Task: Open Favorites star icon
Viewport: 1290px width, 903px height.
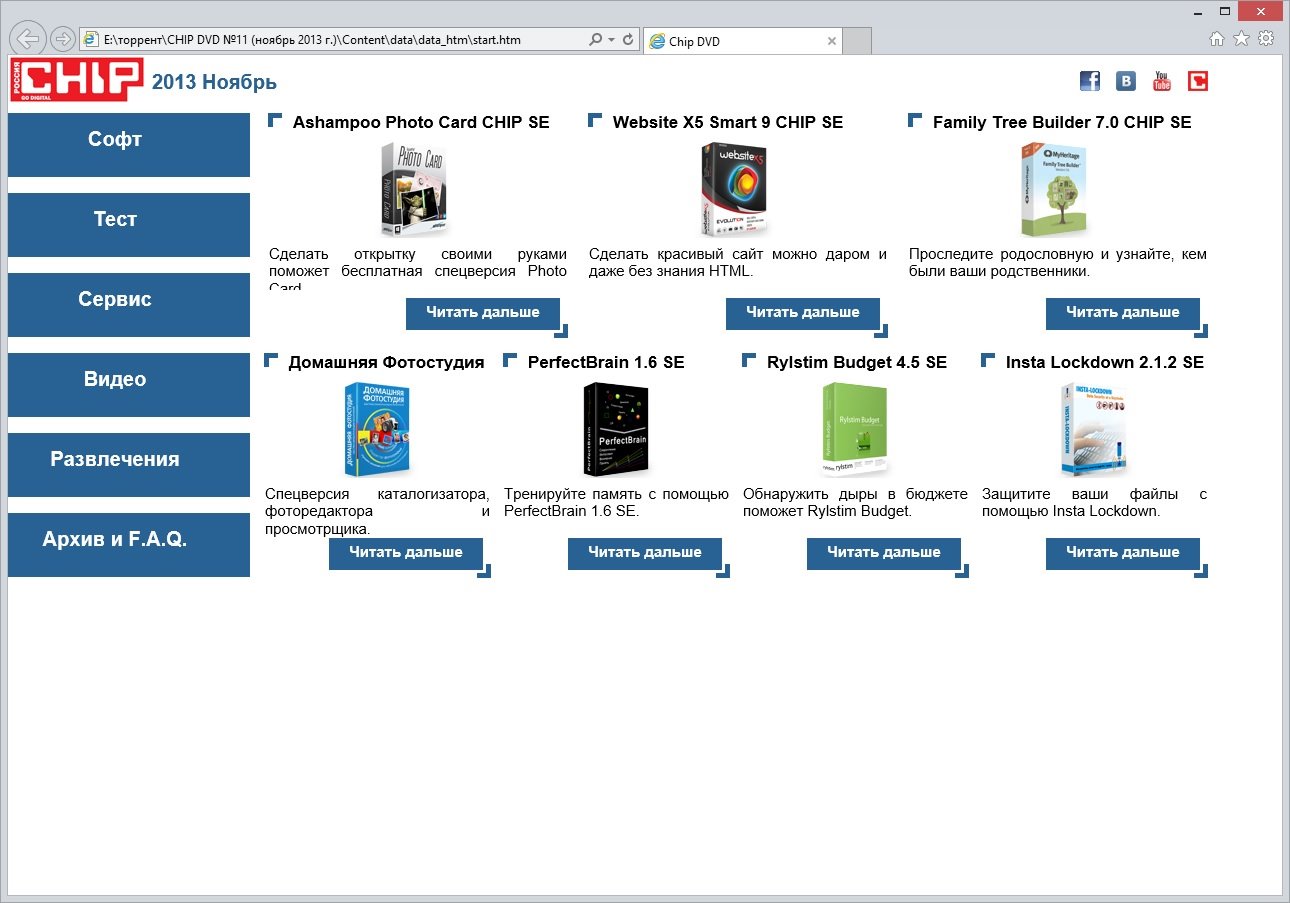Action: coord(1242,38)
